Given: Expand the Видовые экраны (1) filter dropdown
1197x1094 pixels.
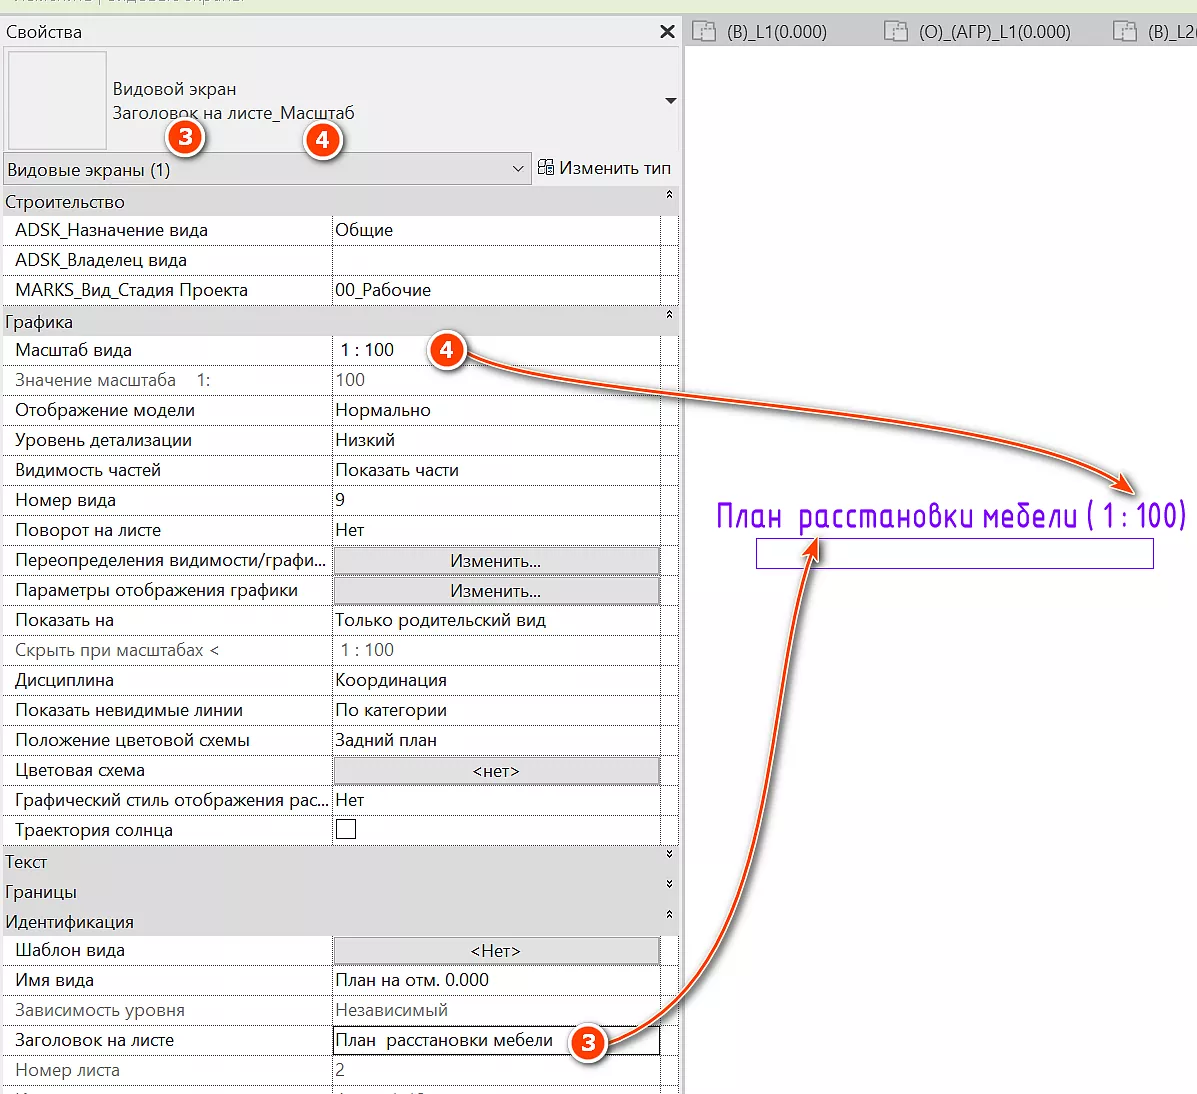Looking at the screenshot, I should tap(517, 169).
